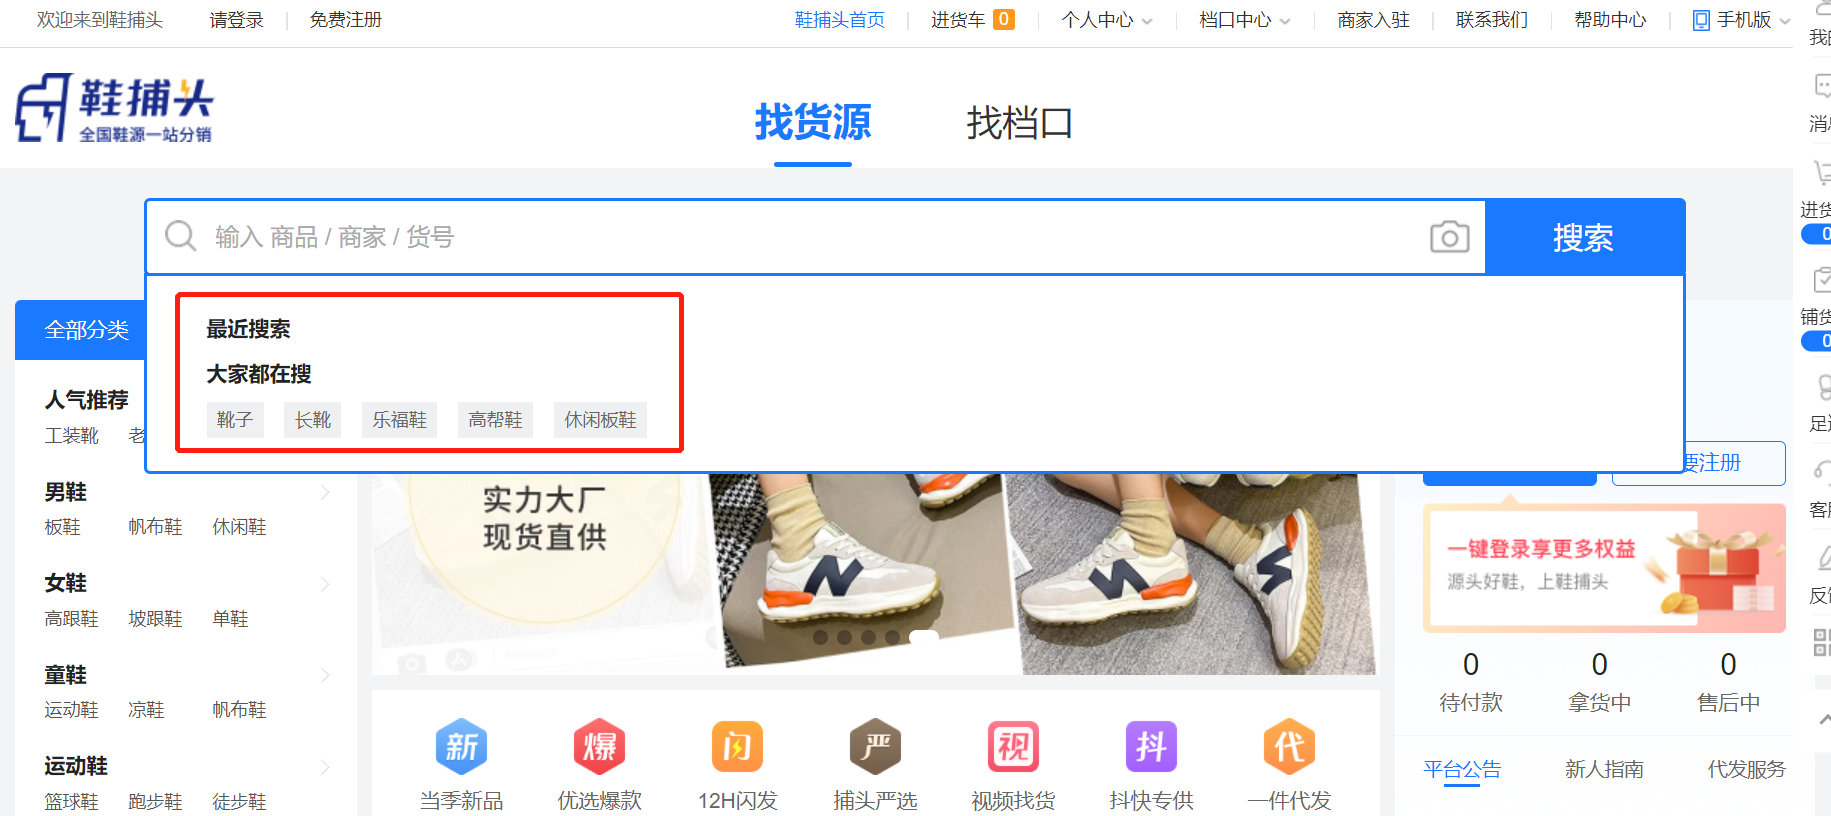Expand the 个人中心 dropdown menu

coord(1106,20)
